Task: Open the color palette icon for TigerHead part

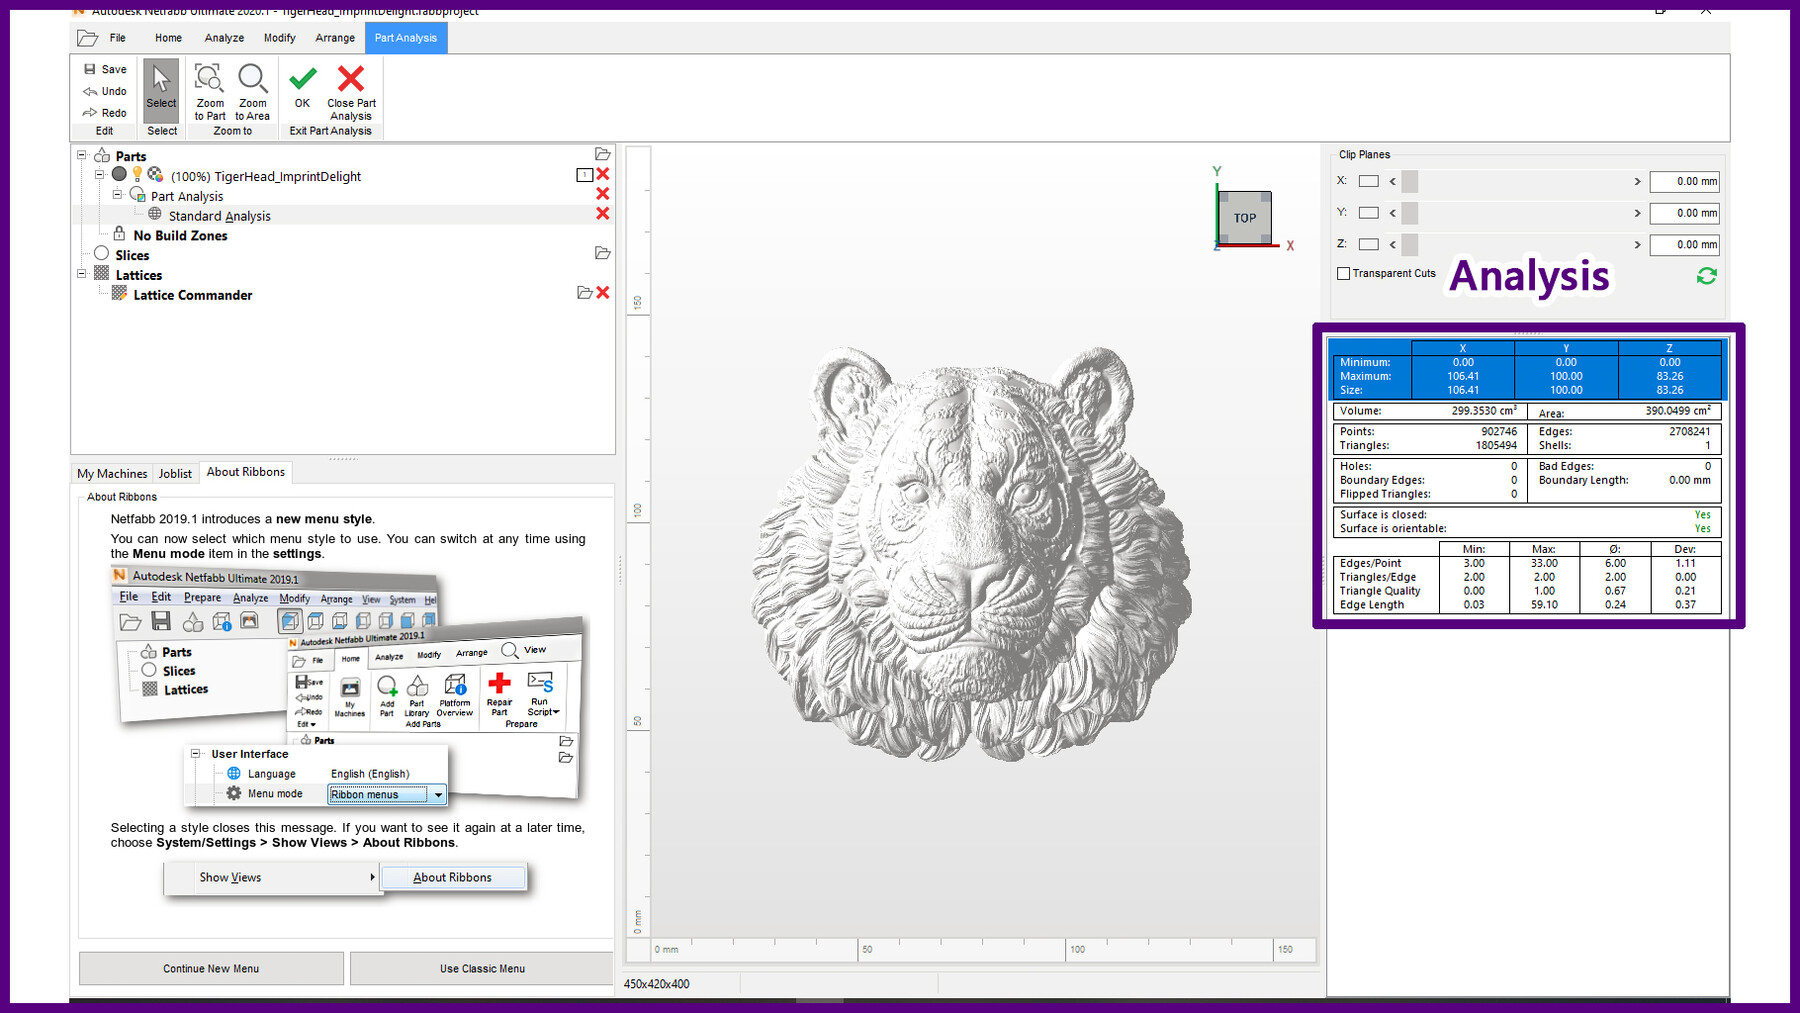Action: pos(155,174)
